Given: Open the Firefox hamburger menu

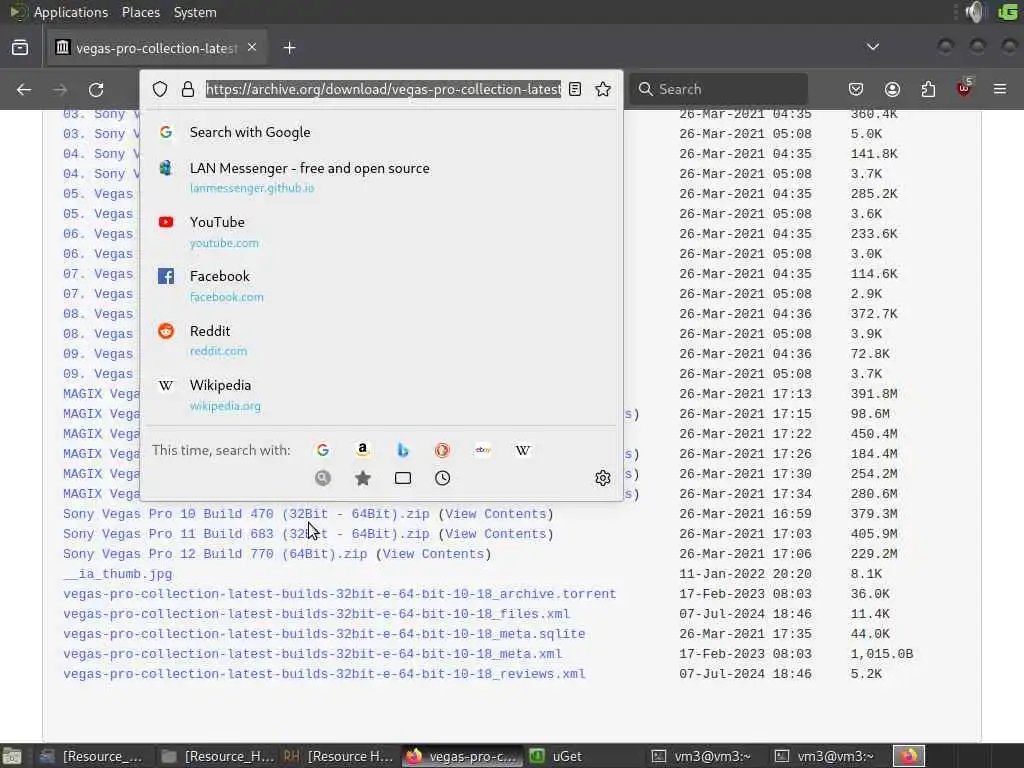Looking at the screenshot, I should coord(1000,89).
